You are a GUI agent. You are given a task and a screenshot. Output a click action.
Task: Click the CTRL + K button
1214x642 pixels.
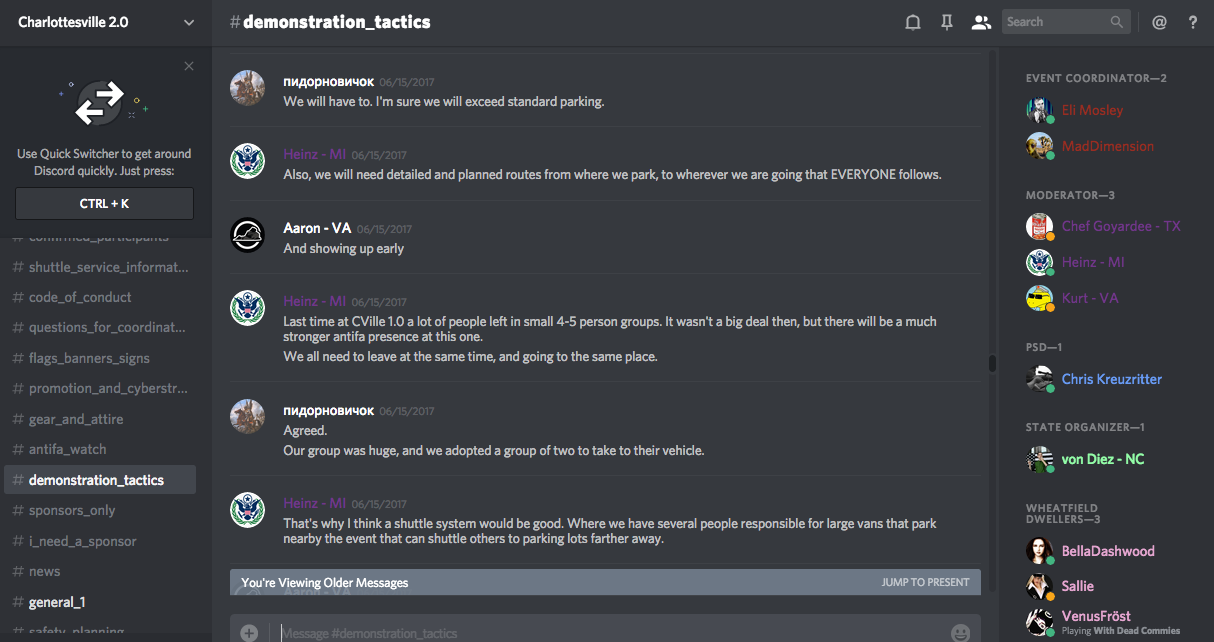tap(104, 204)
